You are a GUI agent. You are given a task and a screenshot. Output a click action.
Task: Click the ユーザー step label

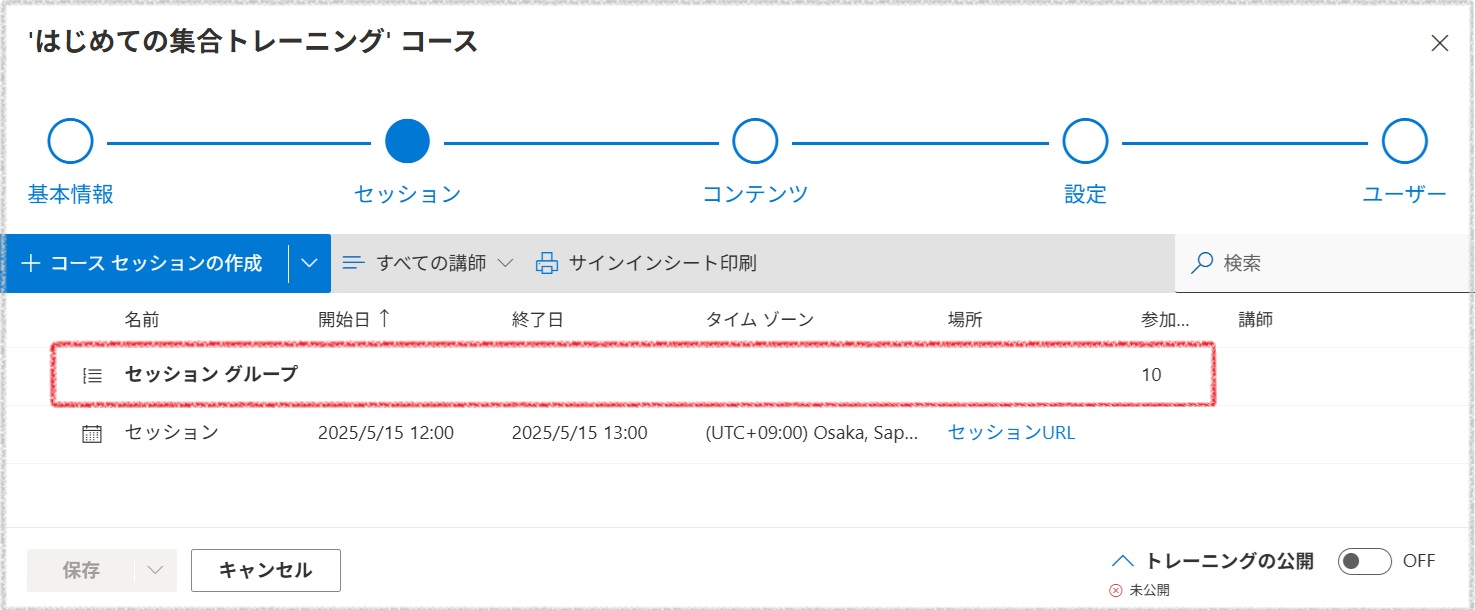coord(1404,194)
